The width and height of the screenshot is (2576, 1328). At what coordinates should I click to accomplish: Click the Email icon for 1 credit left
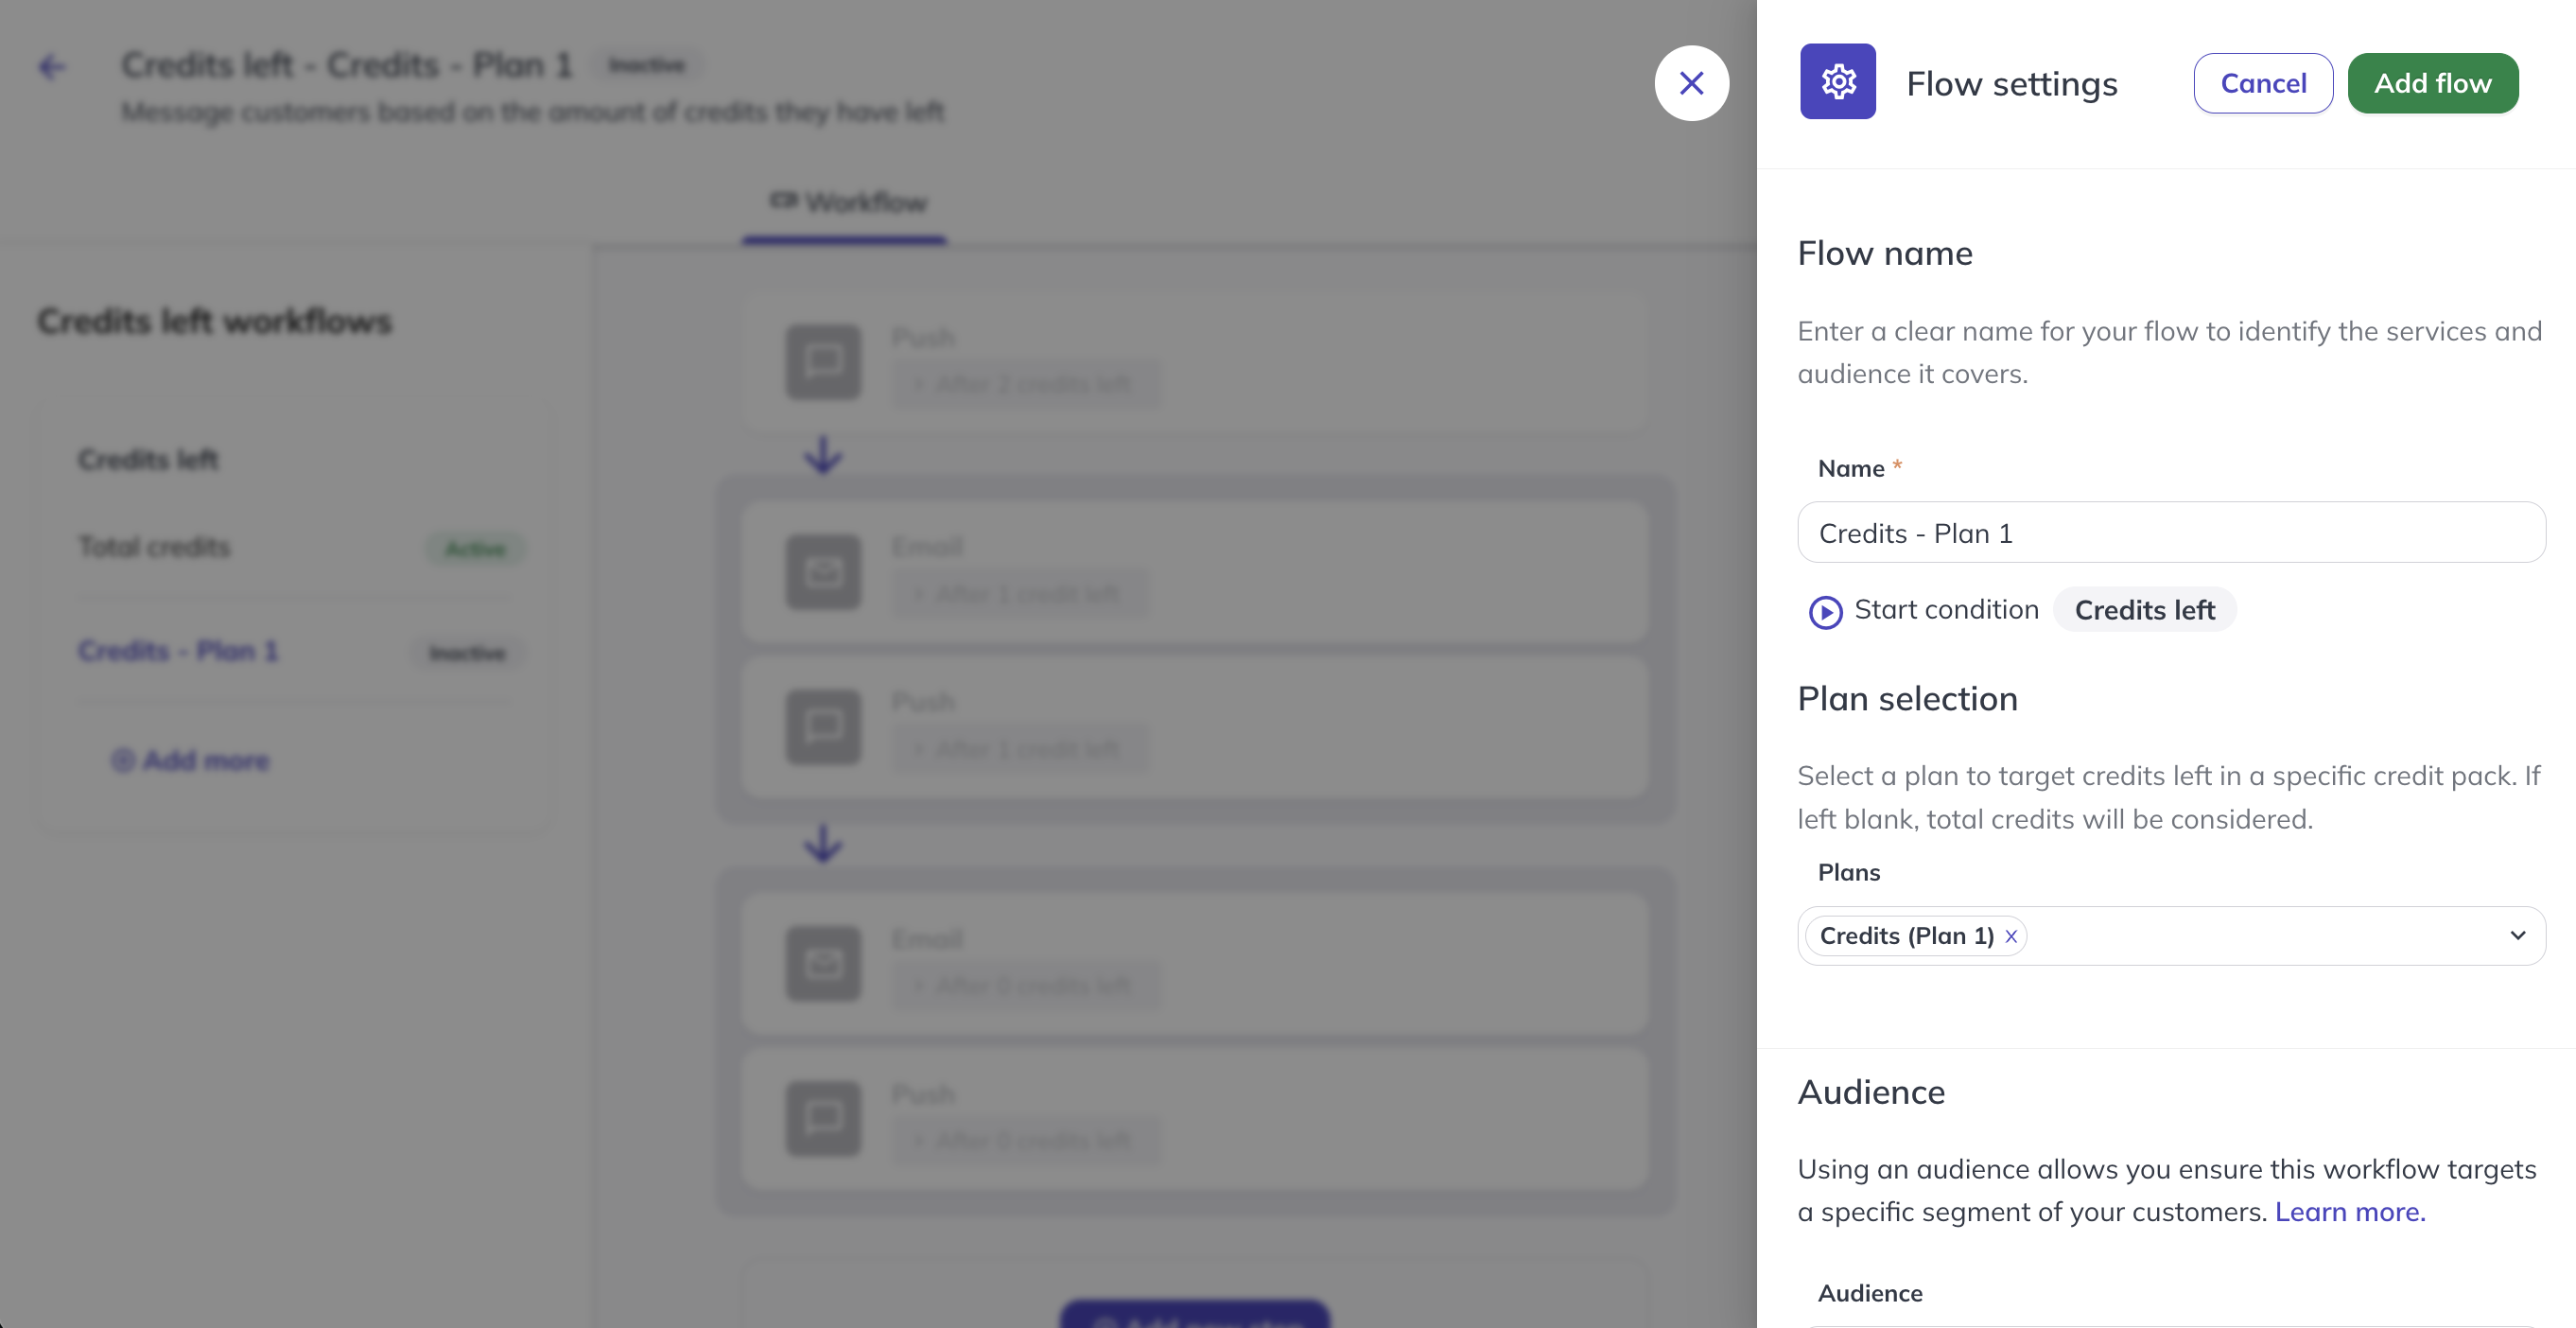(823, 572)
